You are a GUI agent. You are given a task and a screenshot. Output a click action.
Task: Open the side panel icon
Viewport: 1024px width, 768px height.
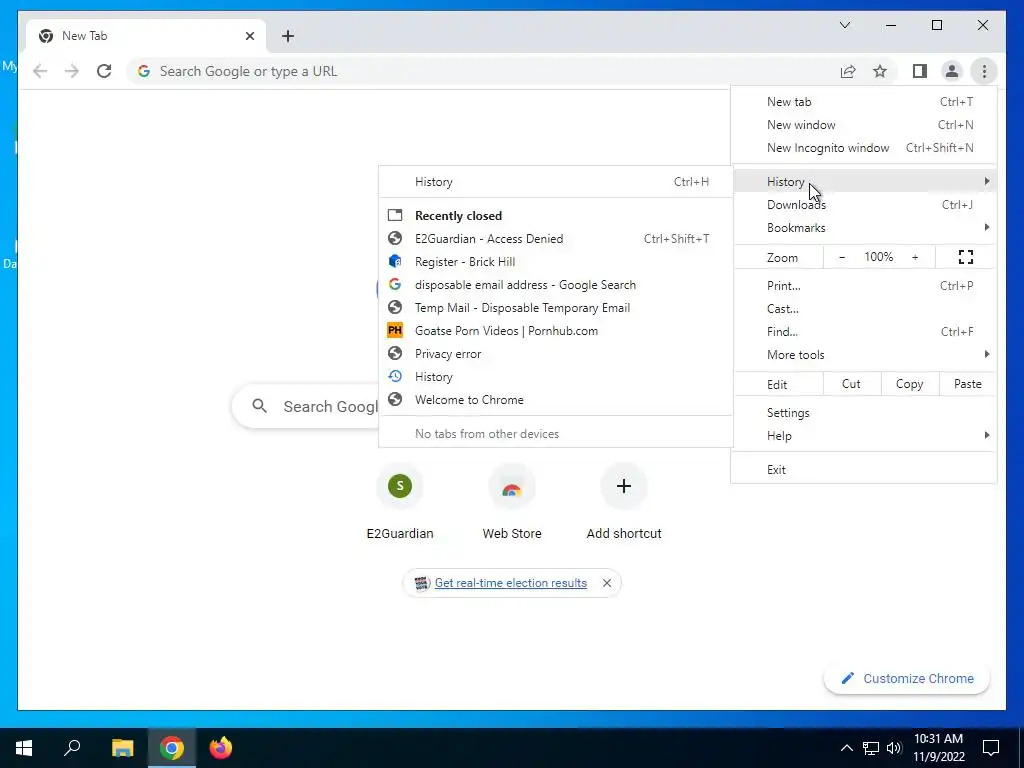click(920, 71)
